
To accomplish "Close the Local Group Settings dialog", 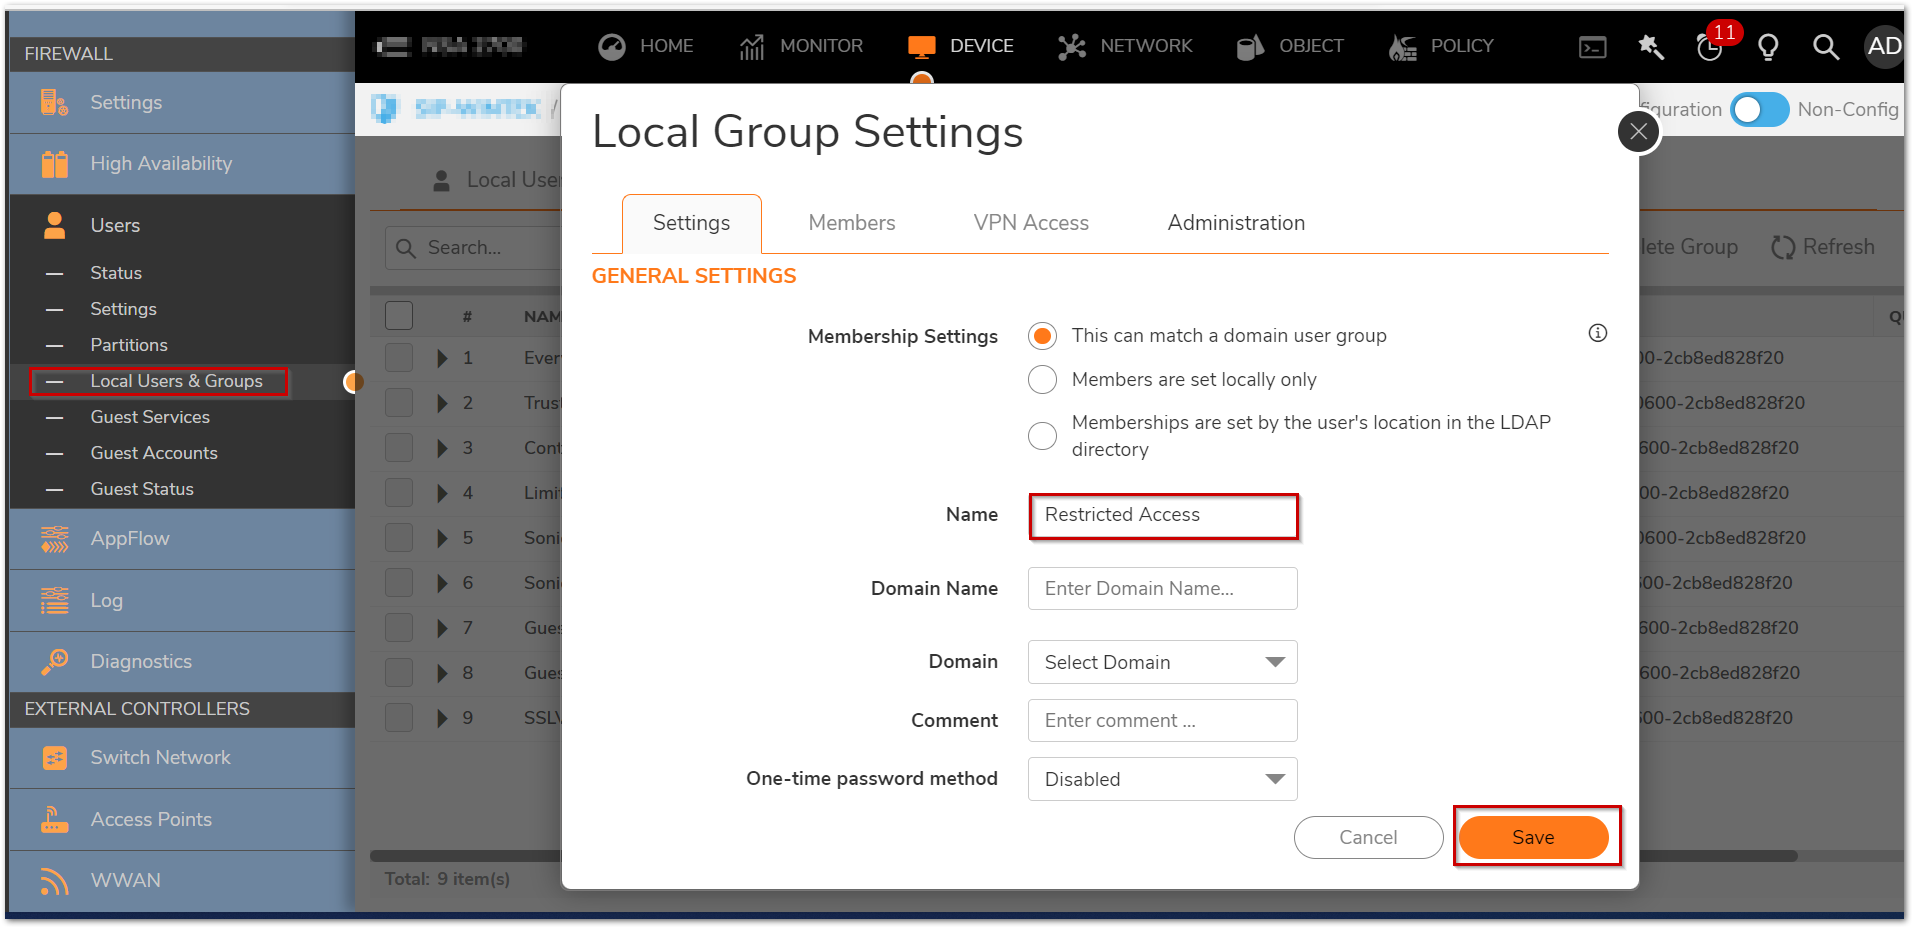I will click(1638, 131).
